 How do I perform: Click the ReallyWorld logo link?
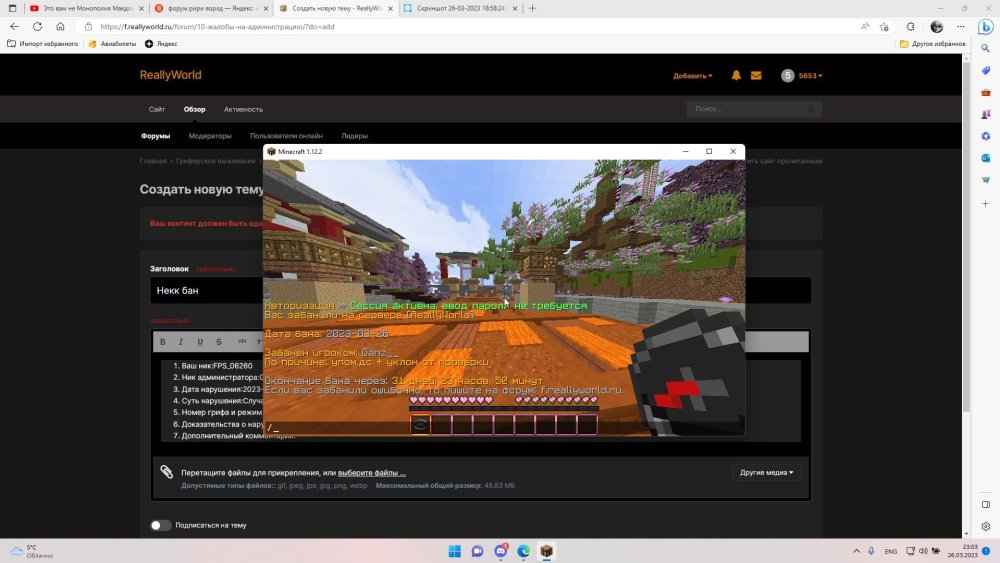170,75
